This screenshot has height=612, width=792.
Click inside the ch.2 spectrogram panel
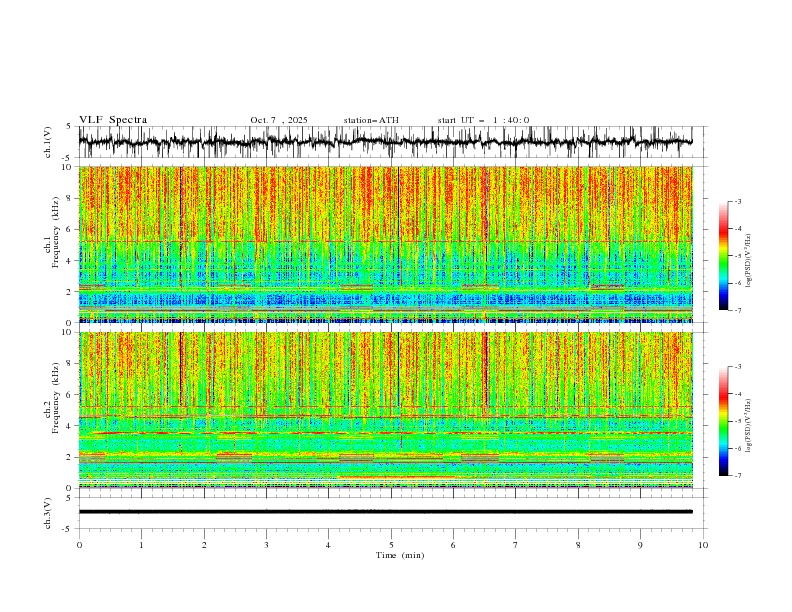pos(385,410)
